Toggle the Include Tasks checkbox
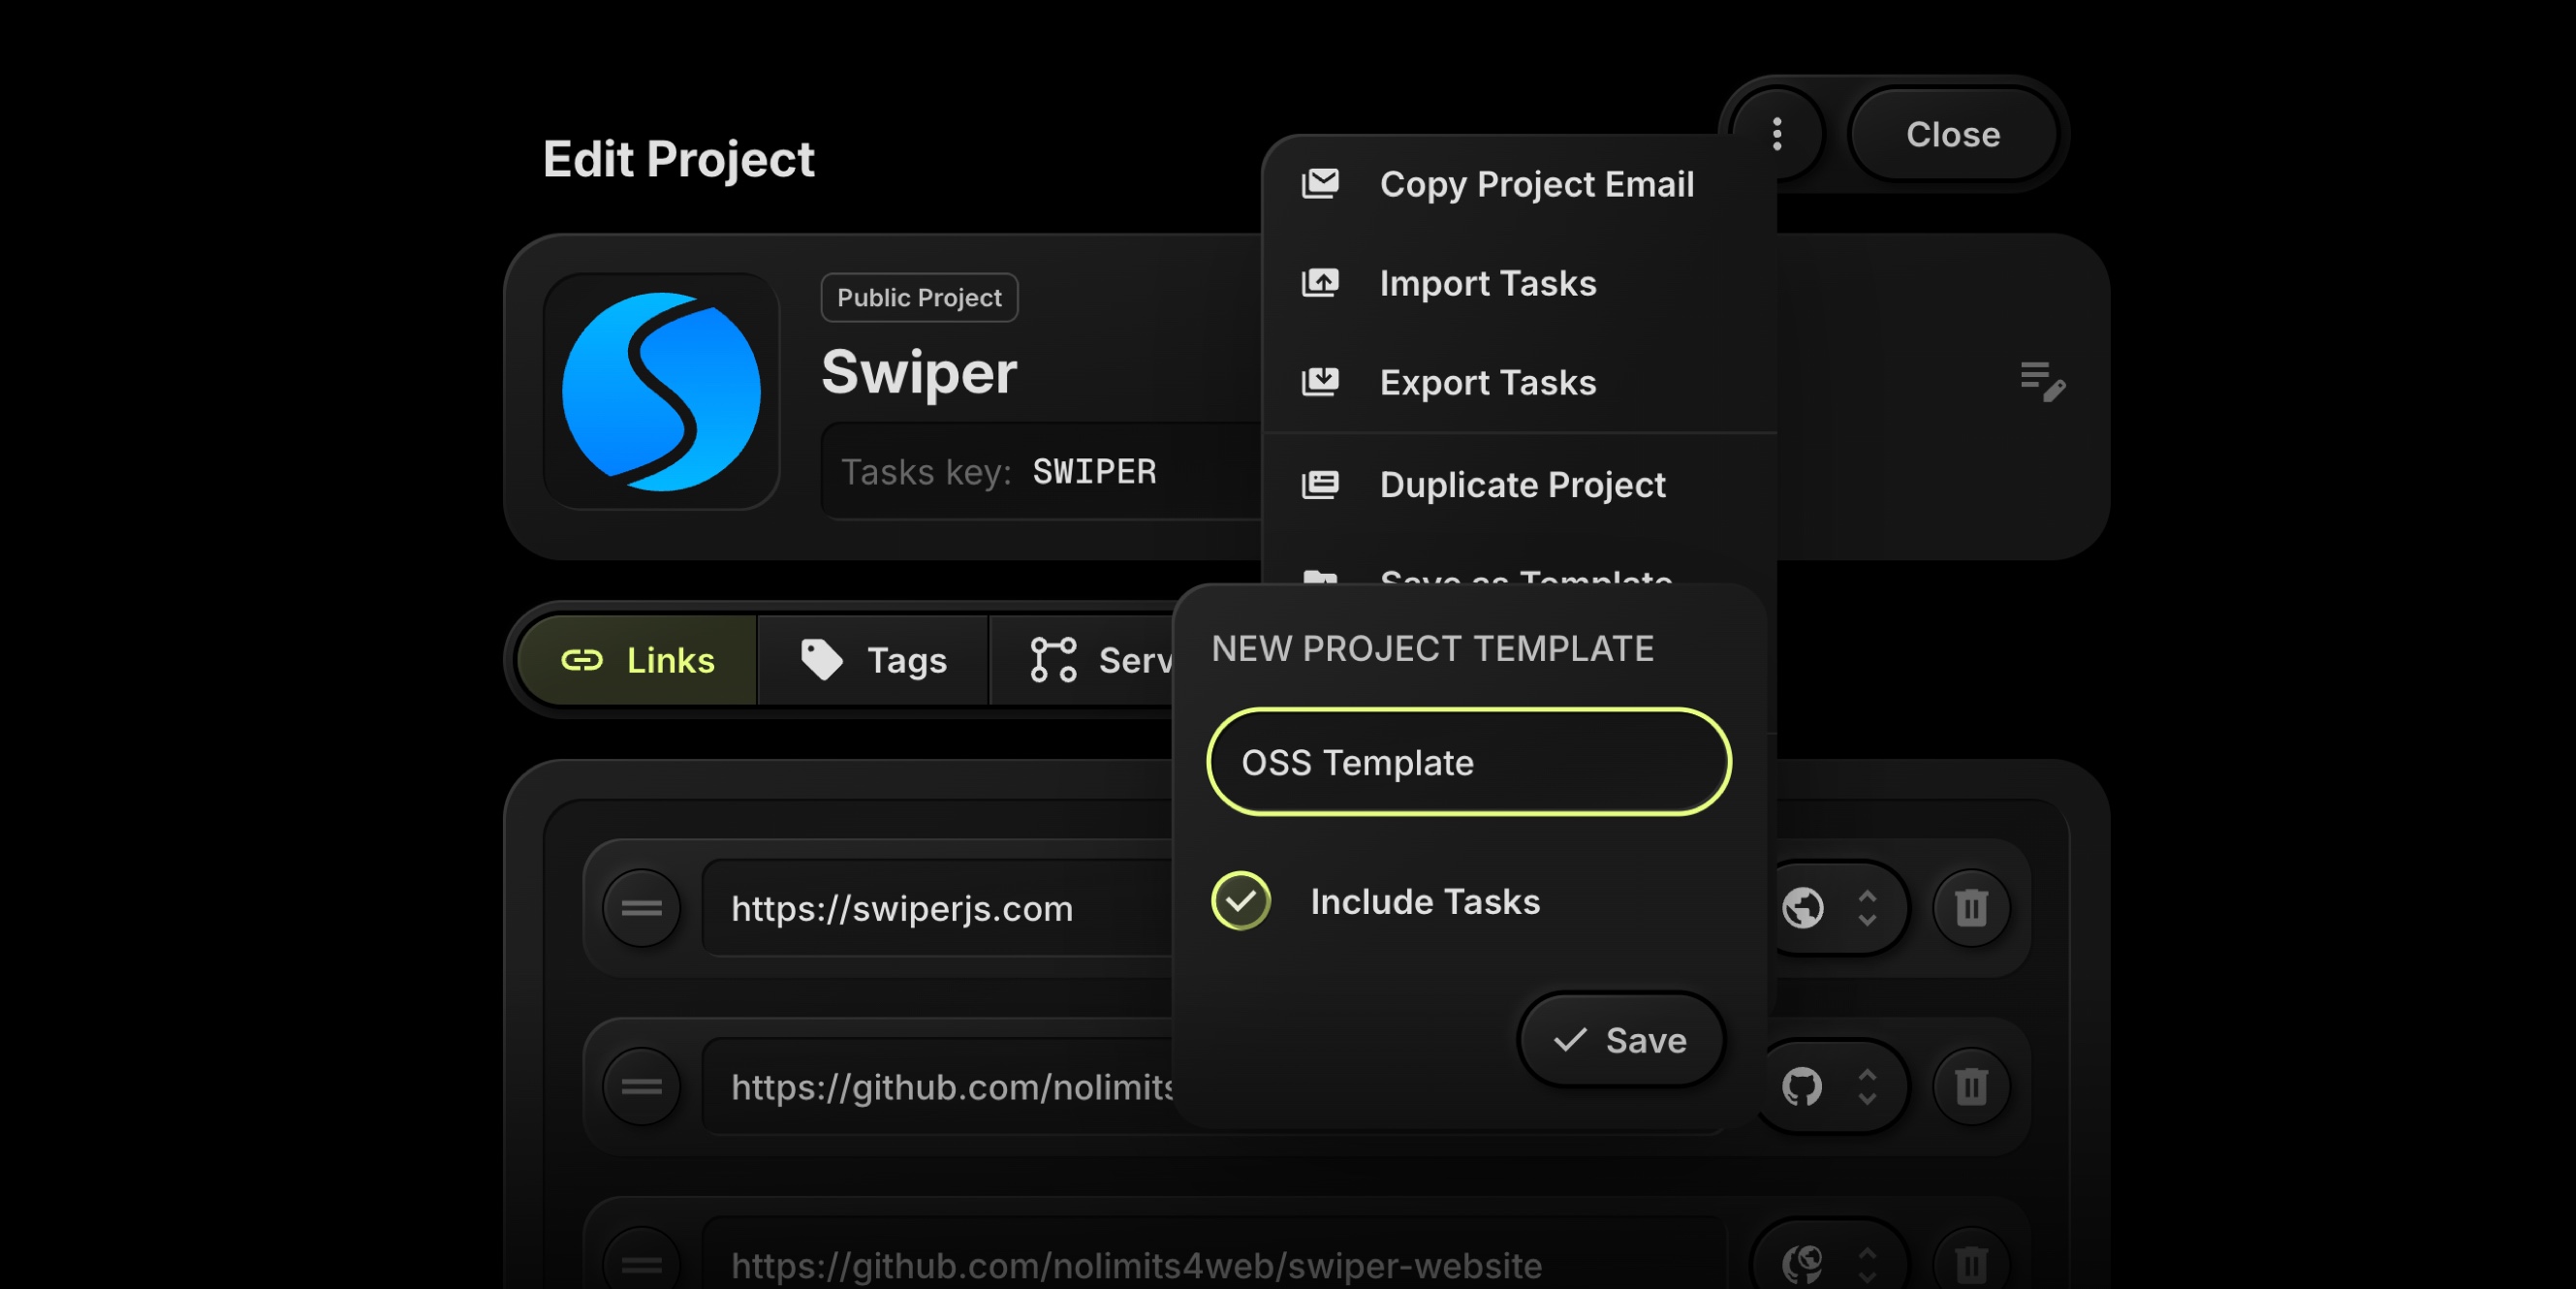The width and height of the screenshot is (2576, 1289). (x=1241, y=900)
